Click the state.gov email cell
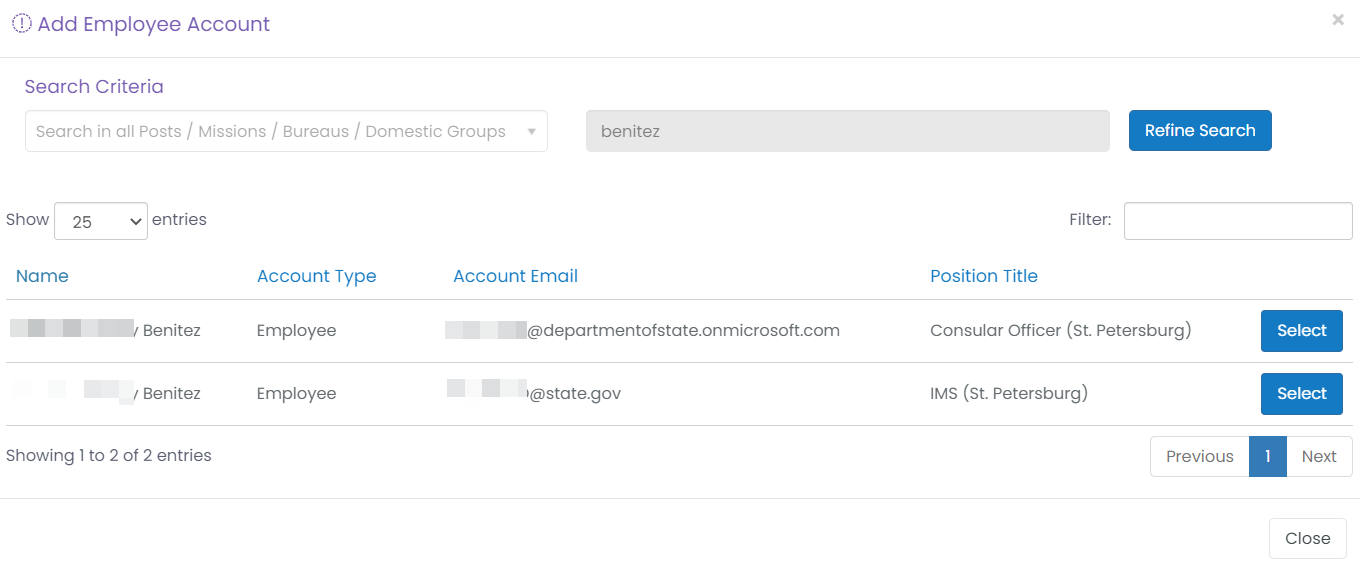This screenshot has height=572, width=1360. 534,394
